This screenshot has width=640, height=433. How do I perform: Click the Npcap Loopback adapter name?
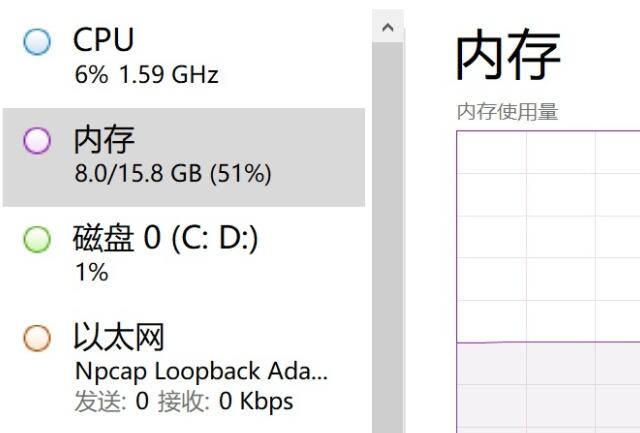pyautogui.click(x=201, y=371)
